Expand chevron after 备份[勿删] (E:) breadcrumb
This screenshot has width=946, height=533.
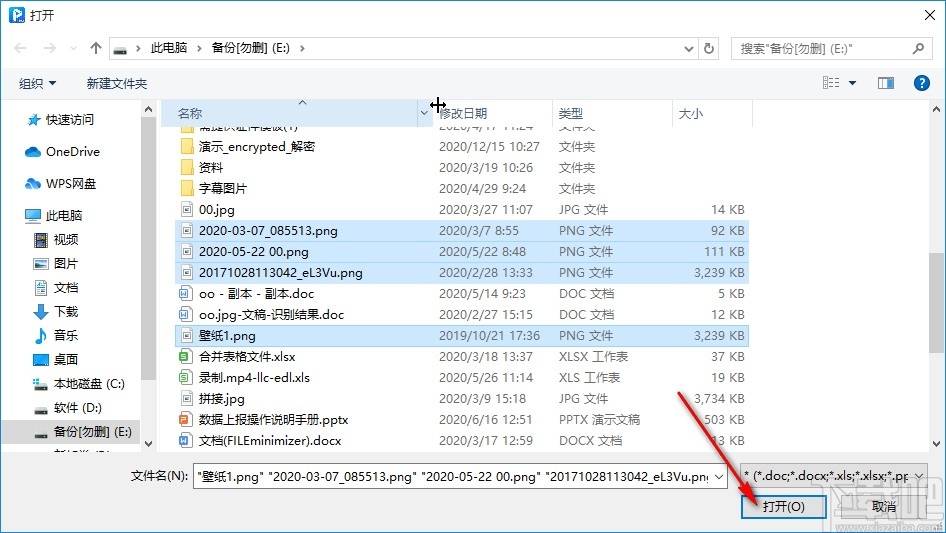tap(302, 48)
